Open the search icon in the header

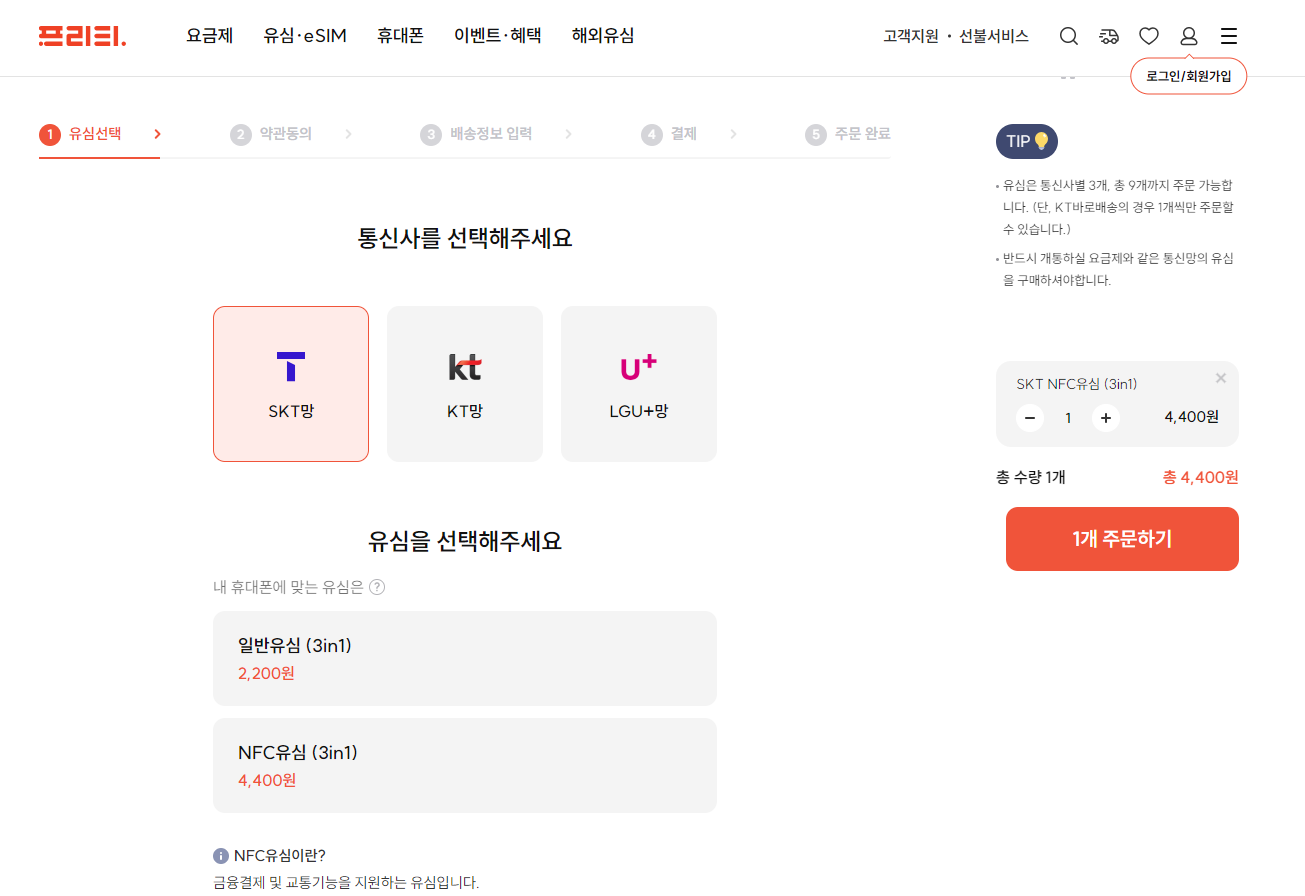tap(1068, 35)
